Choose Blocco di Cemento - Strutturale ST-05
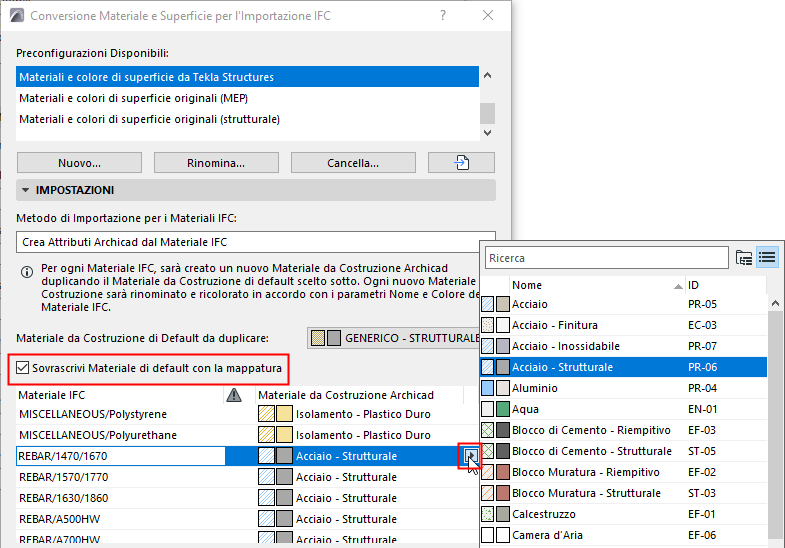The image size is (785, 548). [x=623, y=451]
